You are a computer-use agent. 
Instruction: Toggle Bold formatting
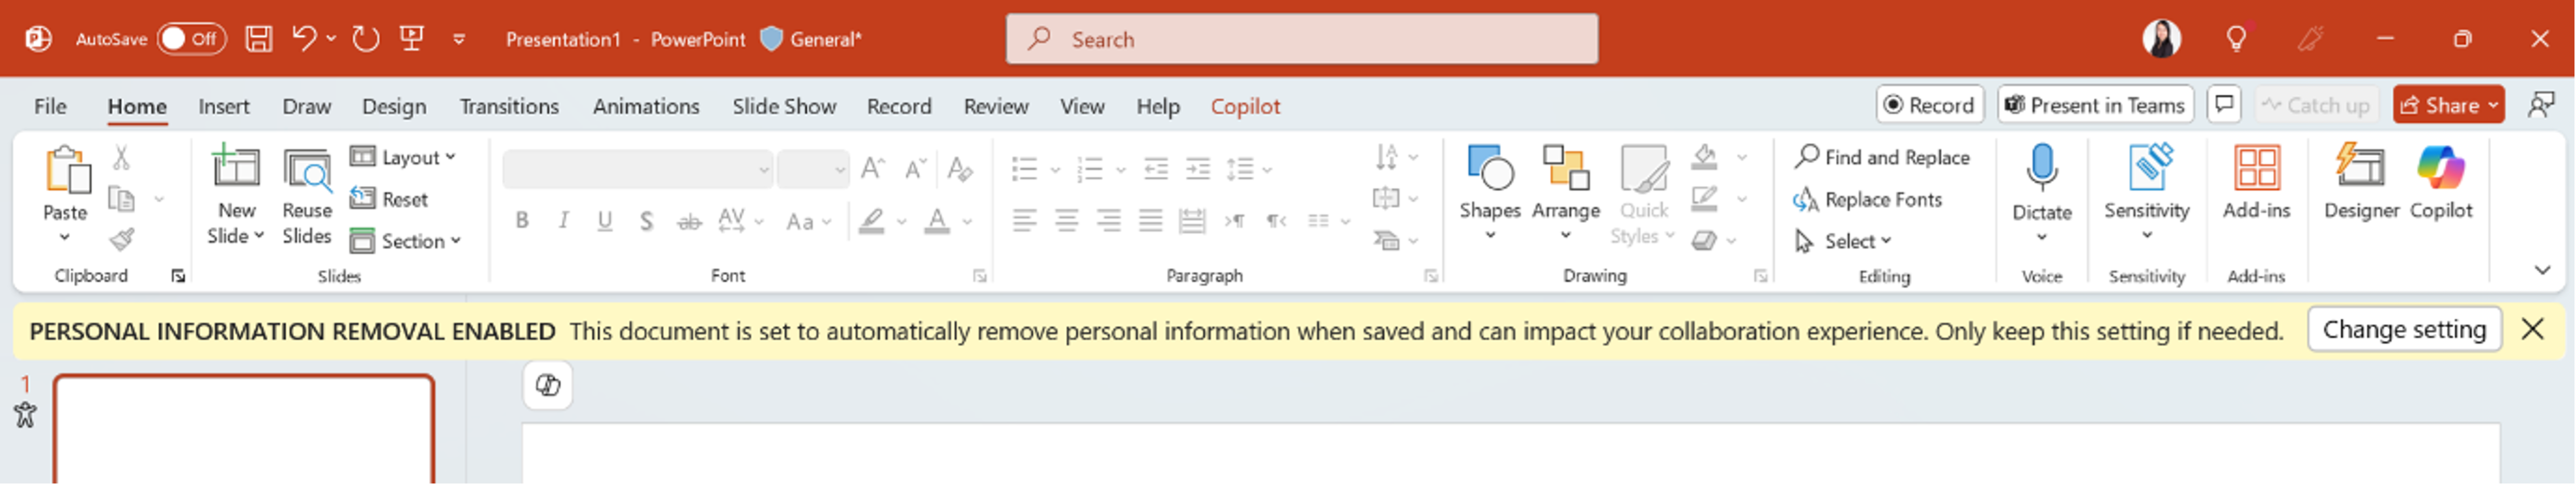[522, 221]
